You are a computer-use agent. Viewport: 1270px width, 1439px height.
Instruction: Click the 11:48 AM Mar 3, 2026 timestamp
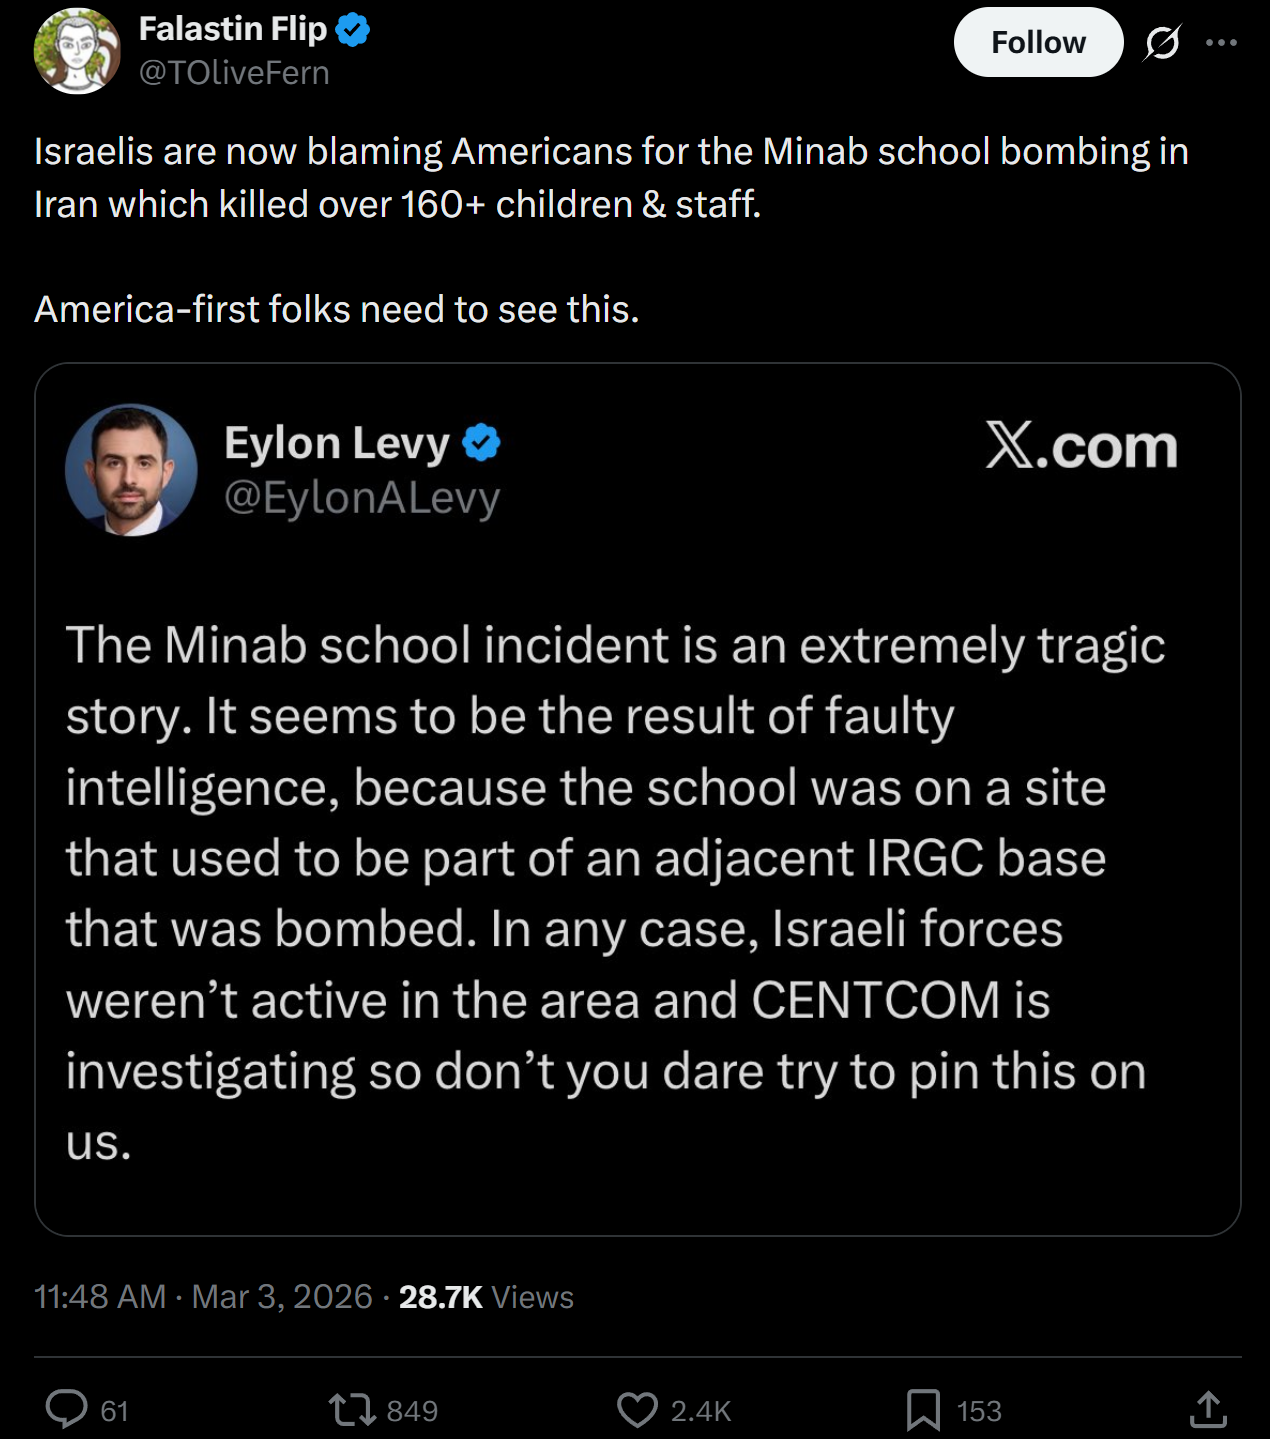203,1297
